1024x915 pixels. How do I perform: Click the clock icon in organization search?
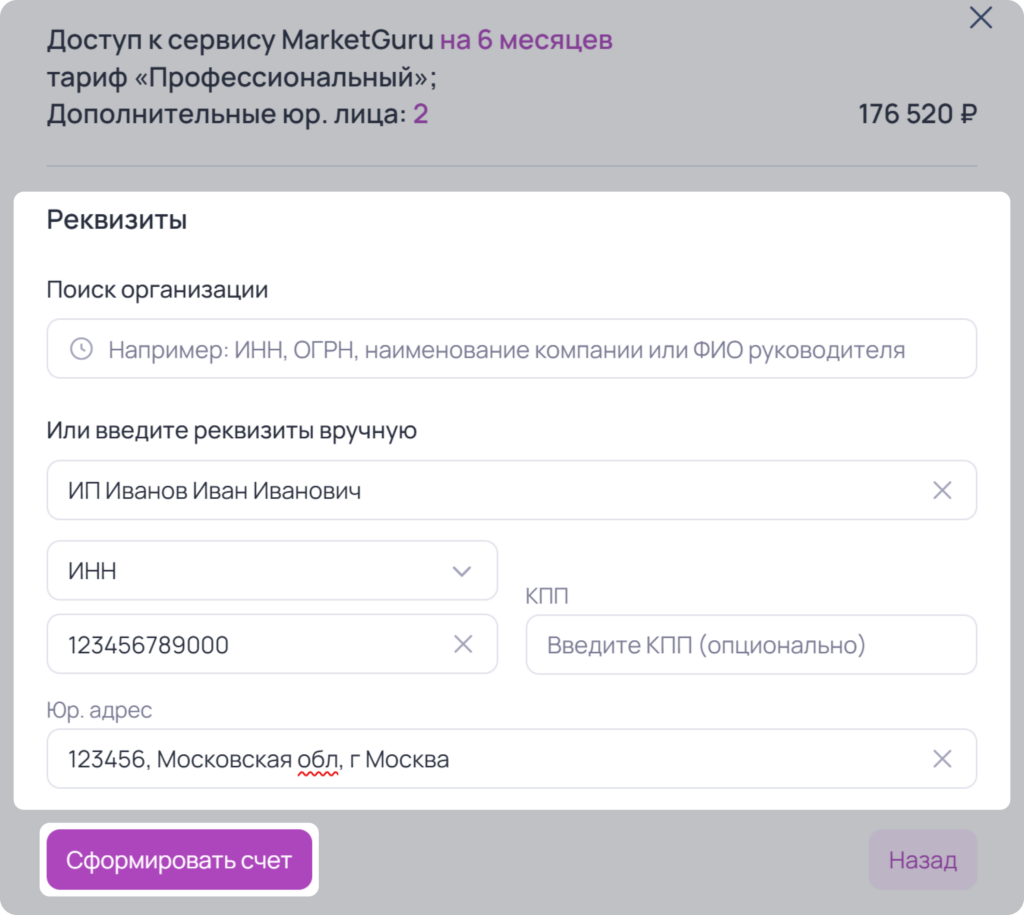point(82,349)
